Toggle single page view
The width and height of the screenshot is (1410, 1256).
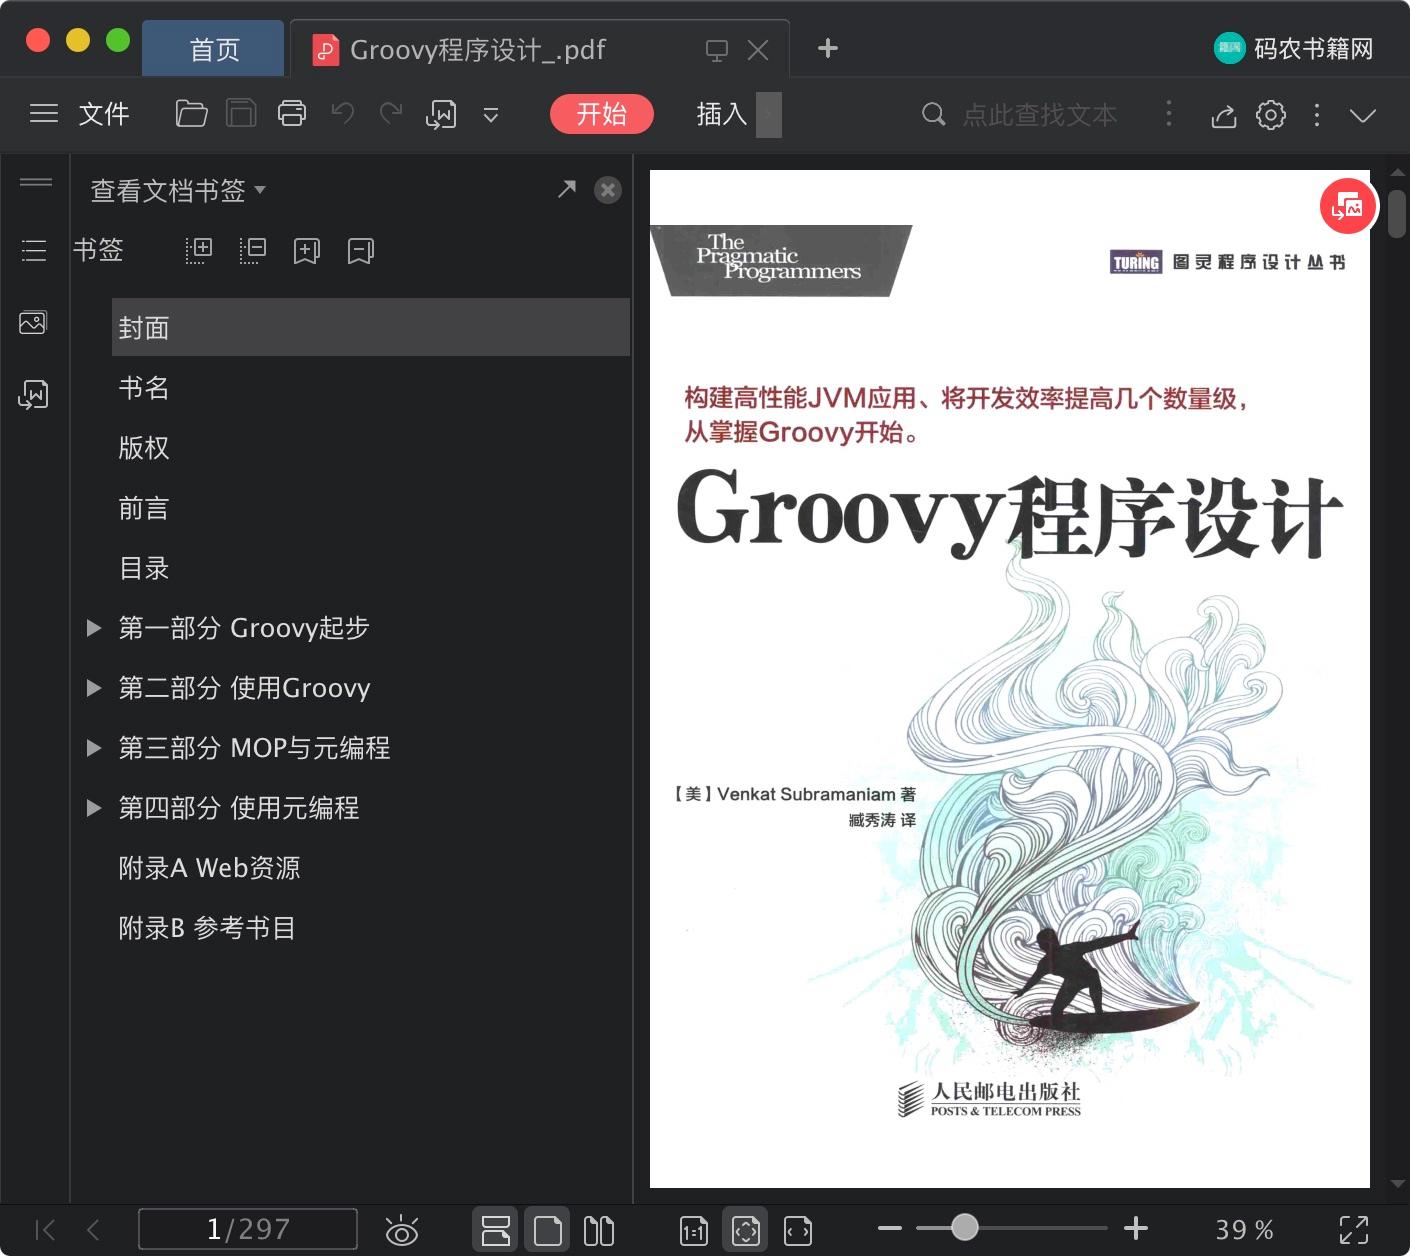[x=548, y=1230]
